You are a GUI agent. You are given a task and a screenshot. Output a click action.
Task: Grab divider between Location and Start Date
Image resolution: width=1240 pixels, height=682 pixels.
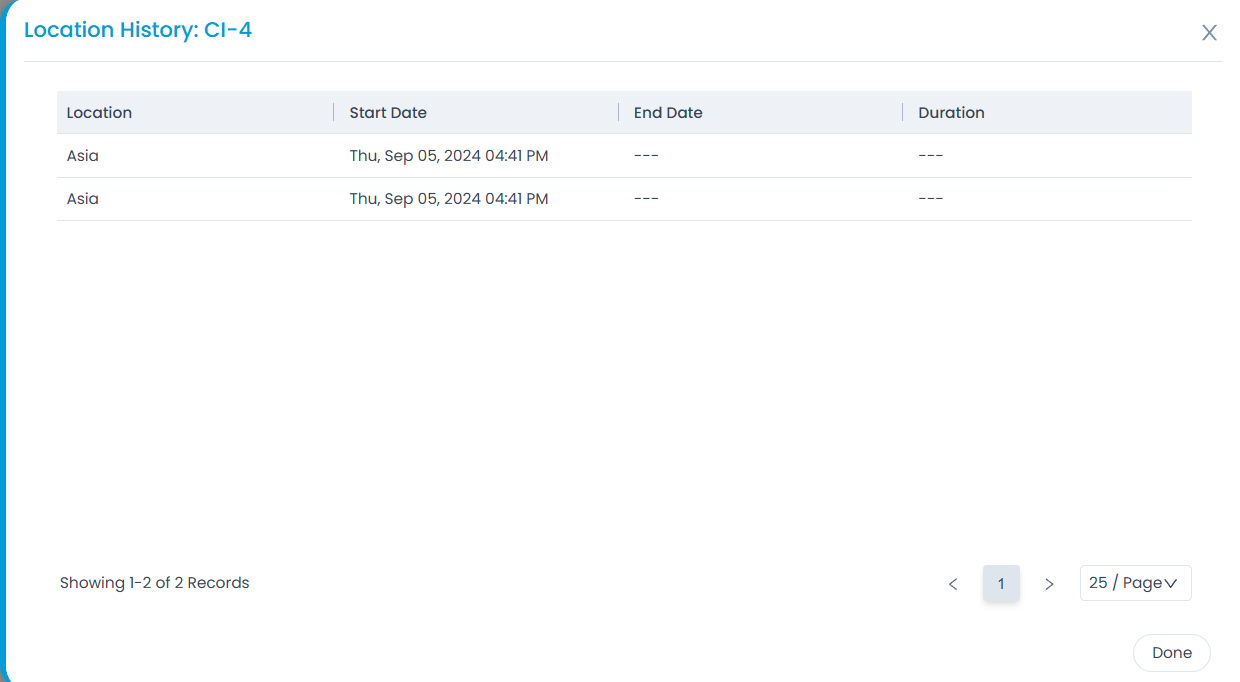click(334, 112)
